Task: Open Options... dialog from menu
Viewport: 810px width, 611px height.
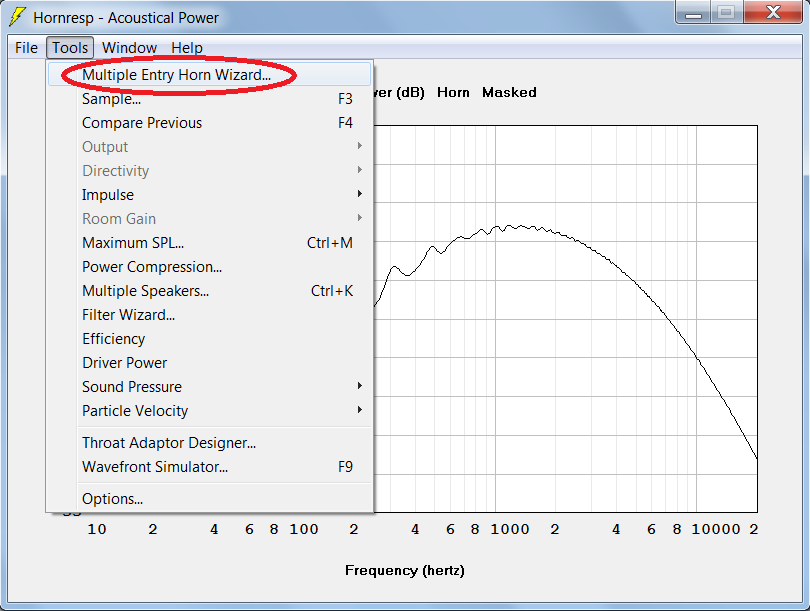Action: pyautogui.click(x=209, y=499)
